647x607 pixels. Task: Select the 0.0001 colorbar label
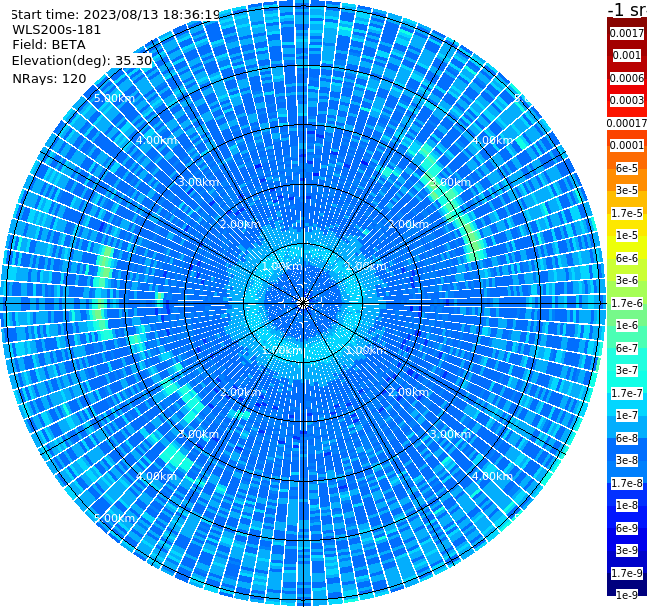(x=627, y=145)
